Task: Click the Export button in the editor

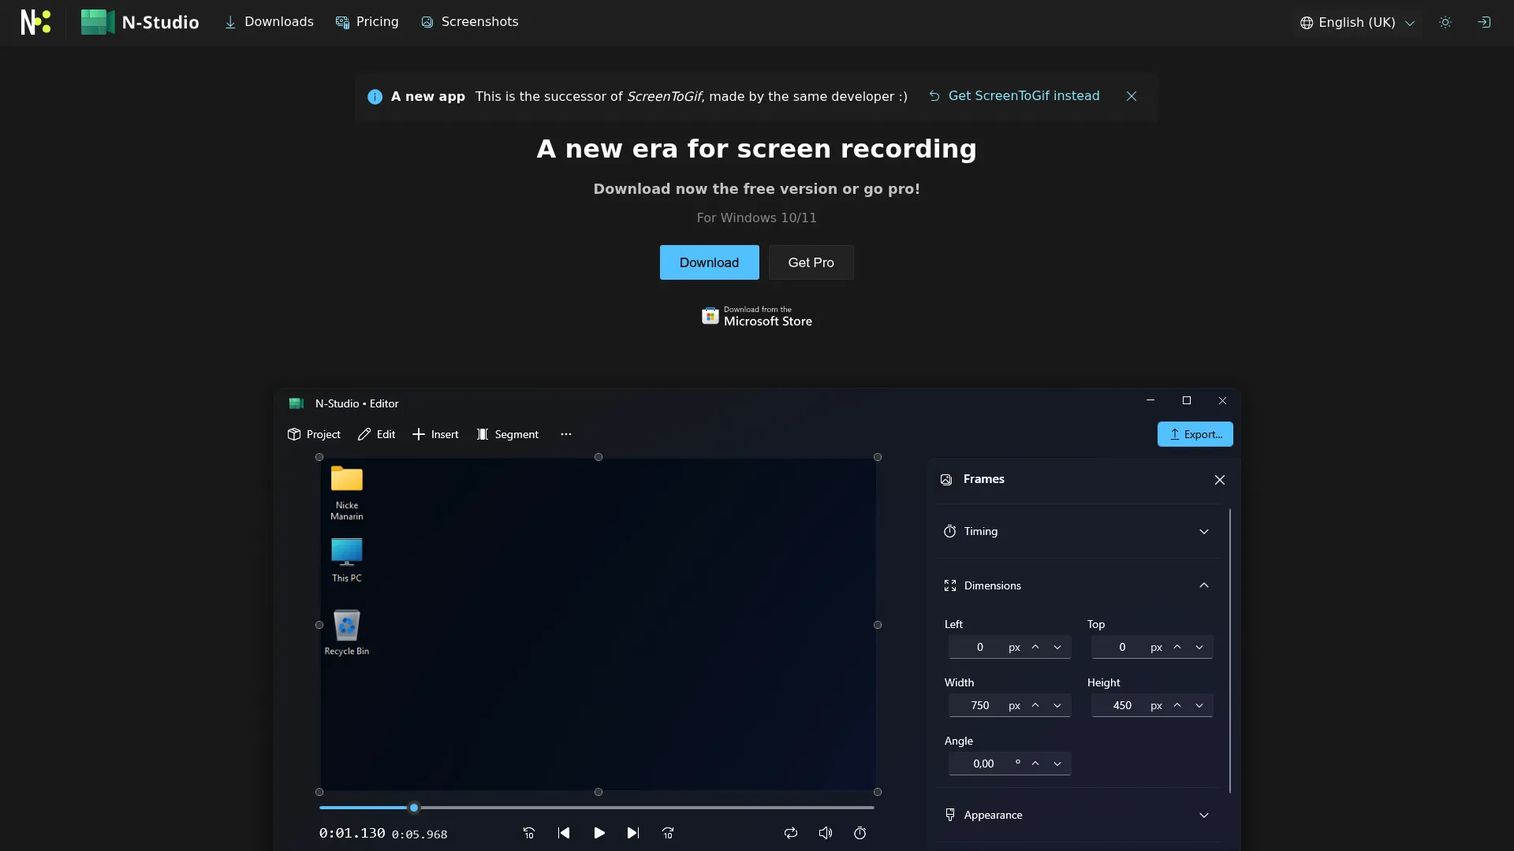Action: (1195, 434)
